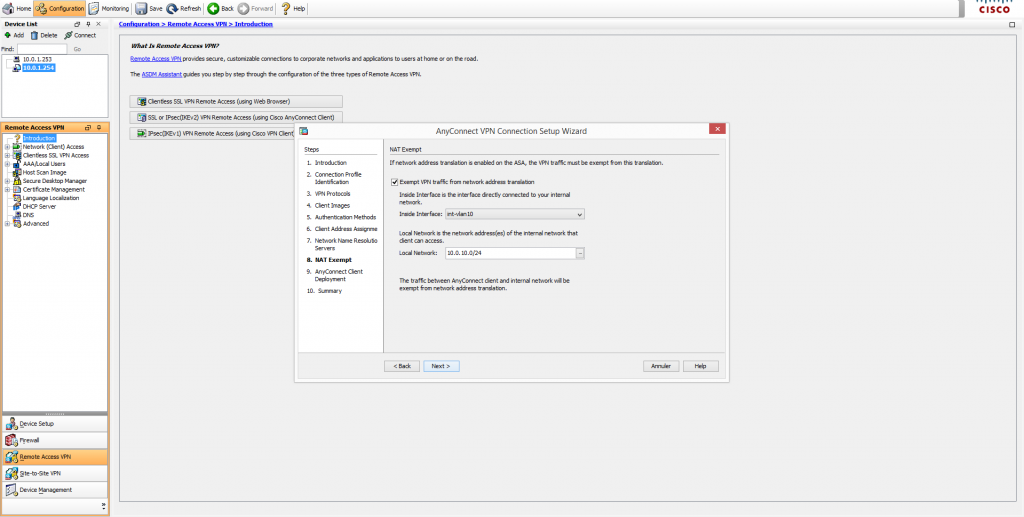Viewport: 1024px width, 517px height.
Task: Click Secure Desktop Manager icon
Action: click(x=17, y=181)
